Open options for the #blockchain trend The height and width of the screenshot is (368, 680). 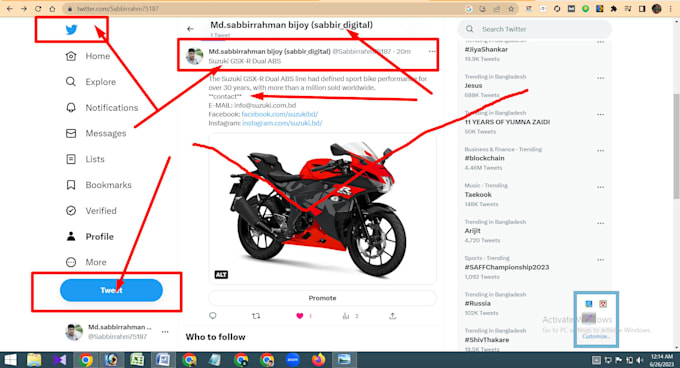pyautogui.click(x=600, y=150)
